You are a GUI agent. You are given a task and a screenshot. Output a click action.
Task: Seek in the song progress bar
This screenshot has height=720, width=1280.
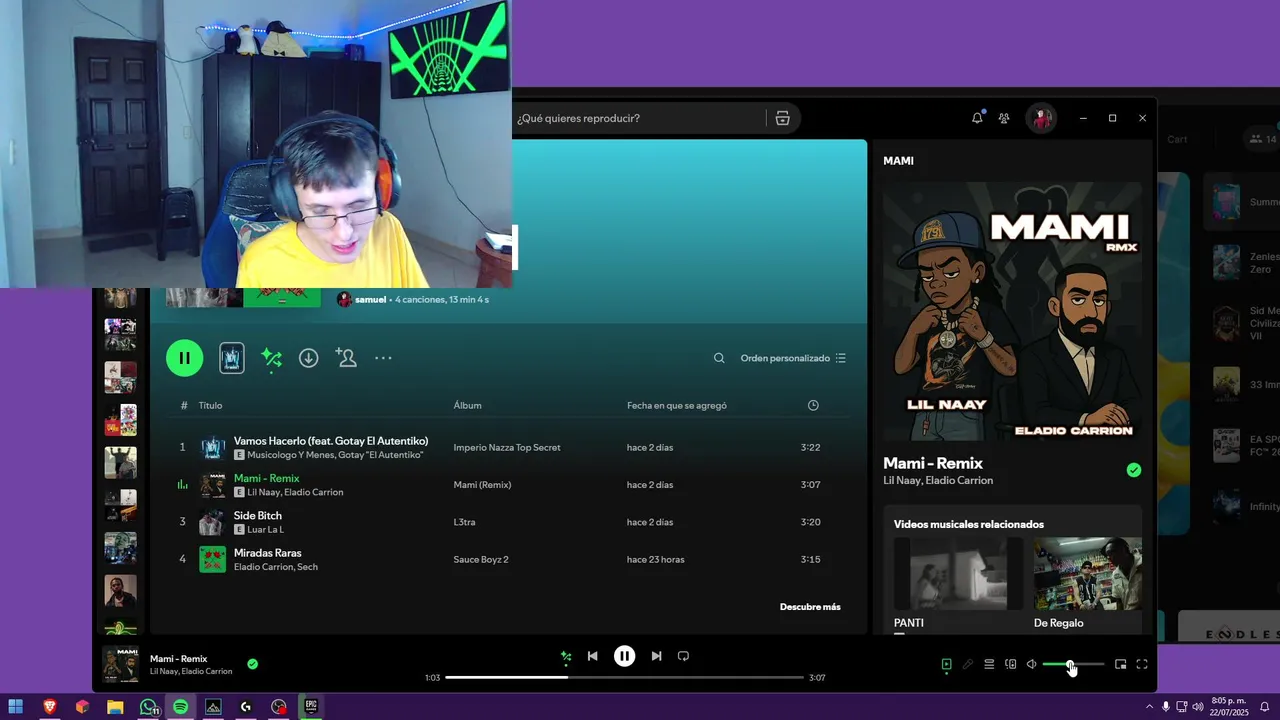pyautogui.click(x=624, y=677)
